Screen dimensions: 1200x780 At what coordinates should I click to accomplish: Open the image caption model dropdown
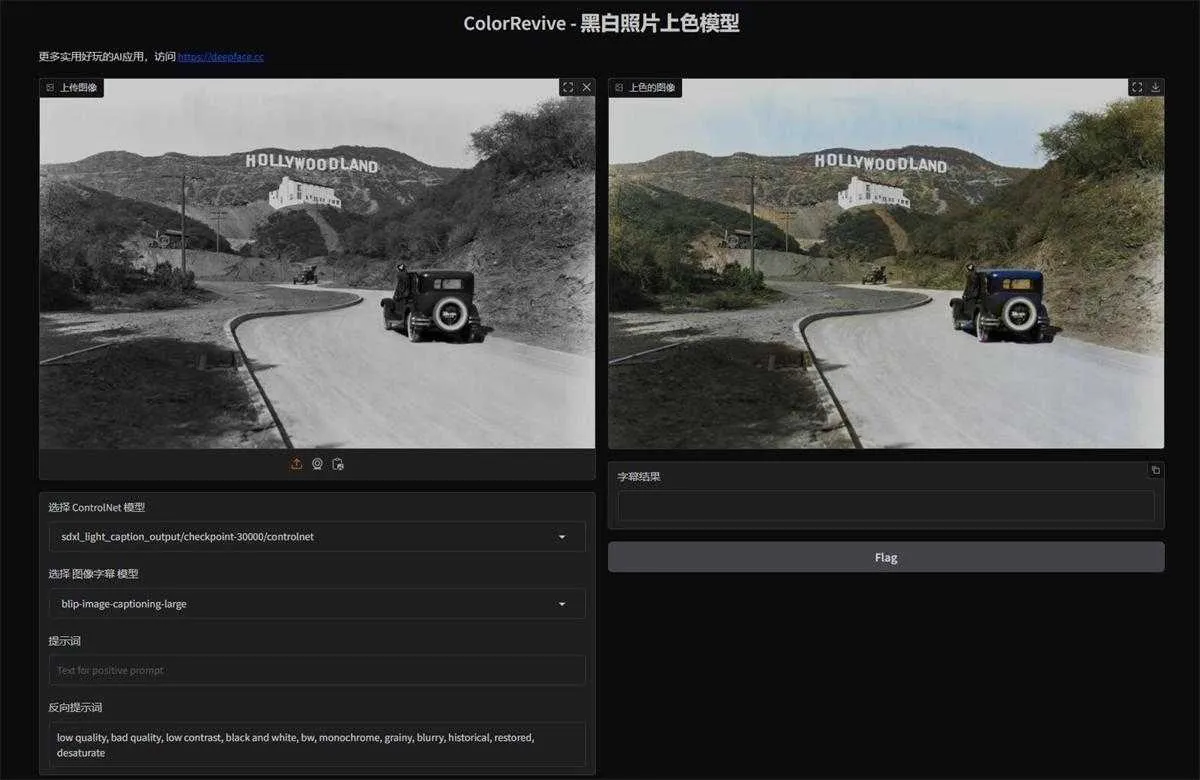point(316,604)
